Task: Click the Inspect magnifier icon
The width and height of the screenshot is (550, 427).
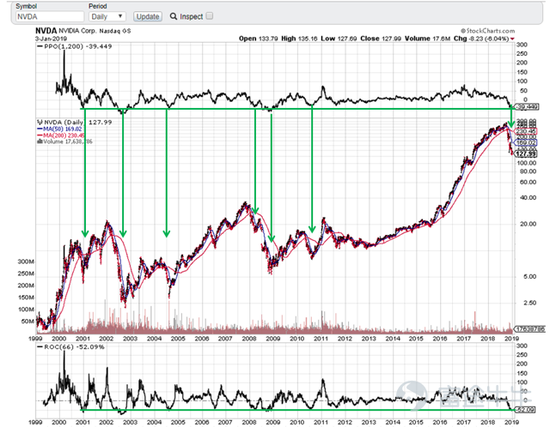Action: 173,16
